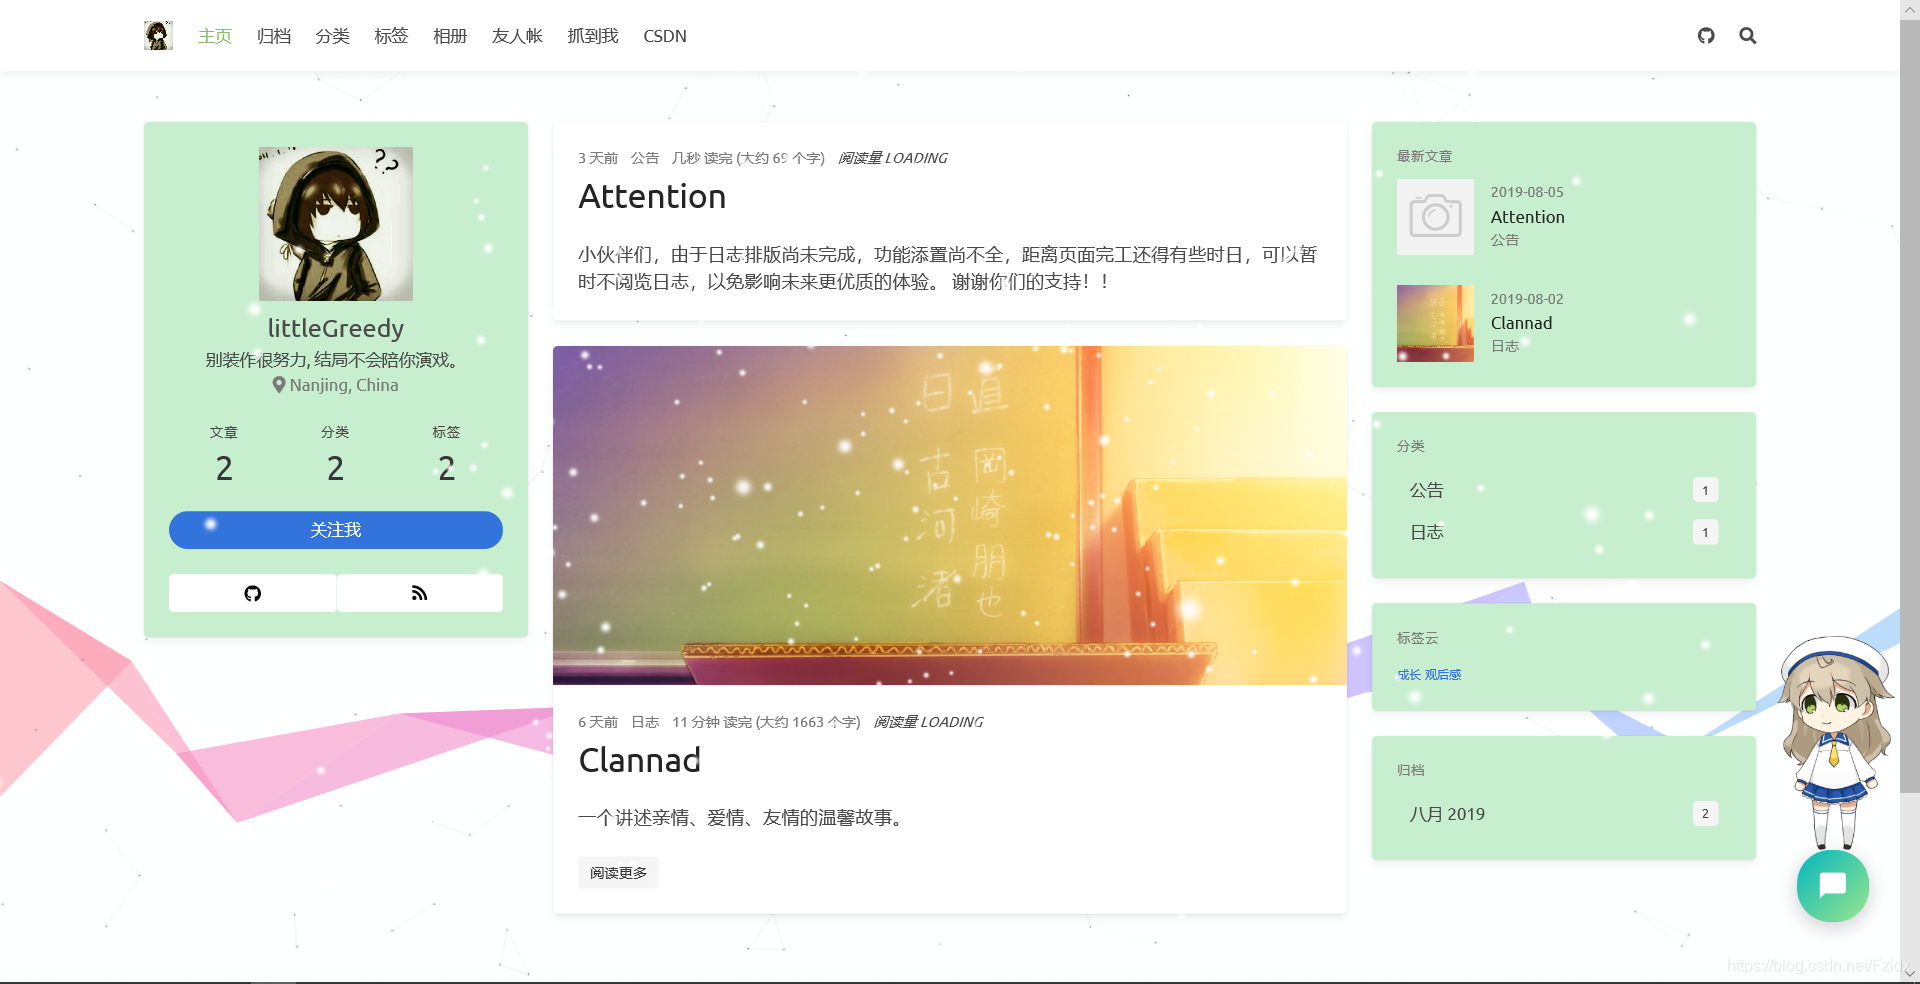Open the search magnifier icon
This screenshot has height=984, width=1920.
(1748, 36)
